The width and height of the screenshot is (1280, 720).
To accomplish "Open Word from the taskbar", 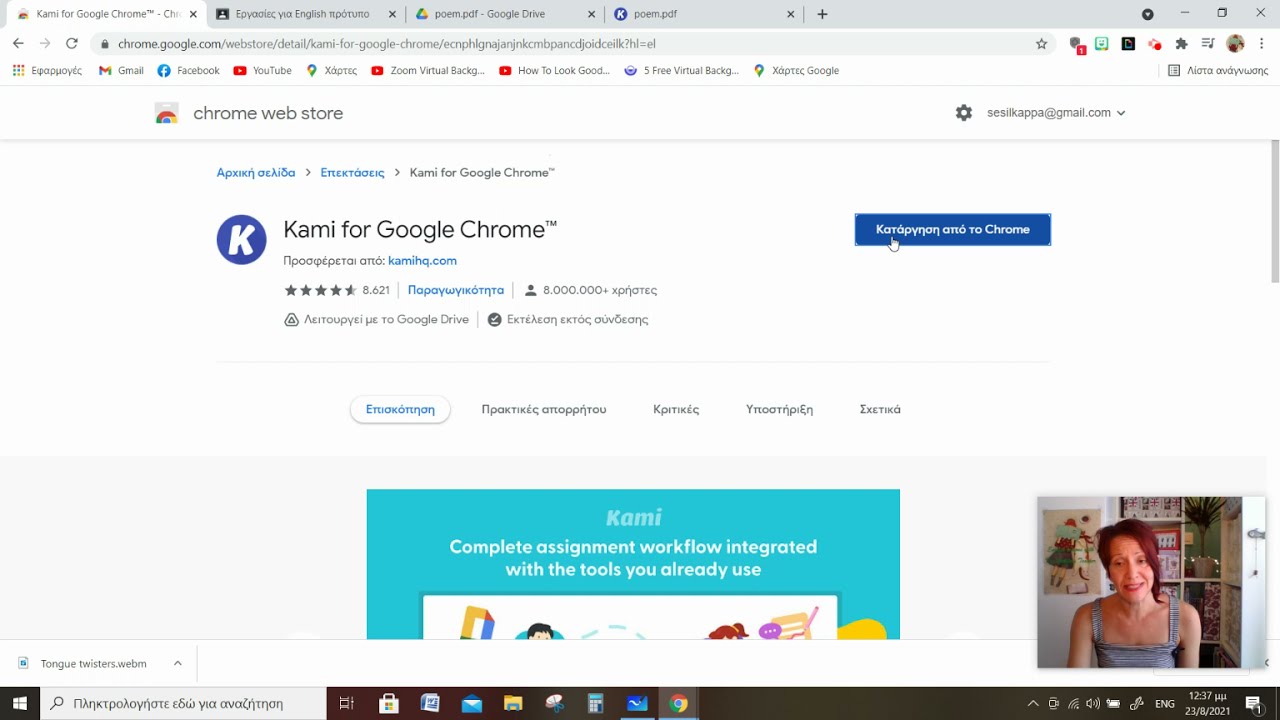I will 430,703.
